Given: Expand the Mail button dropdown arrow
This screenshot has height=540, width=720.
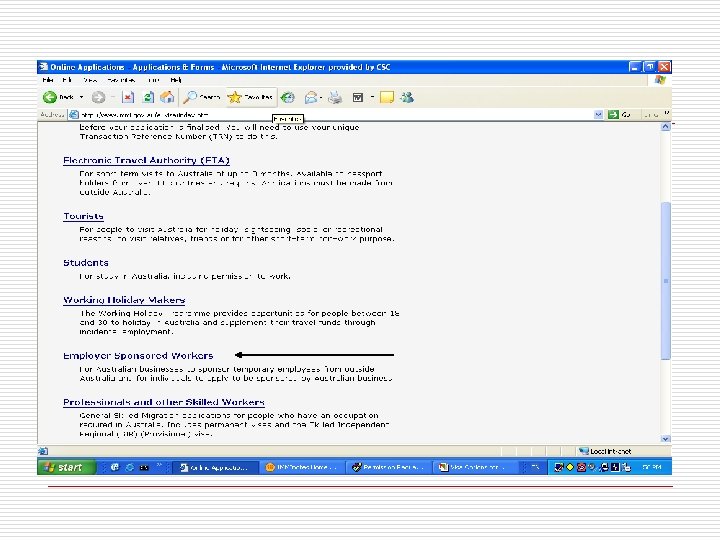Looking at the screenshot, I should (x=321, y=97).
